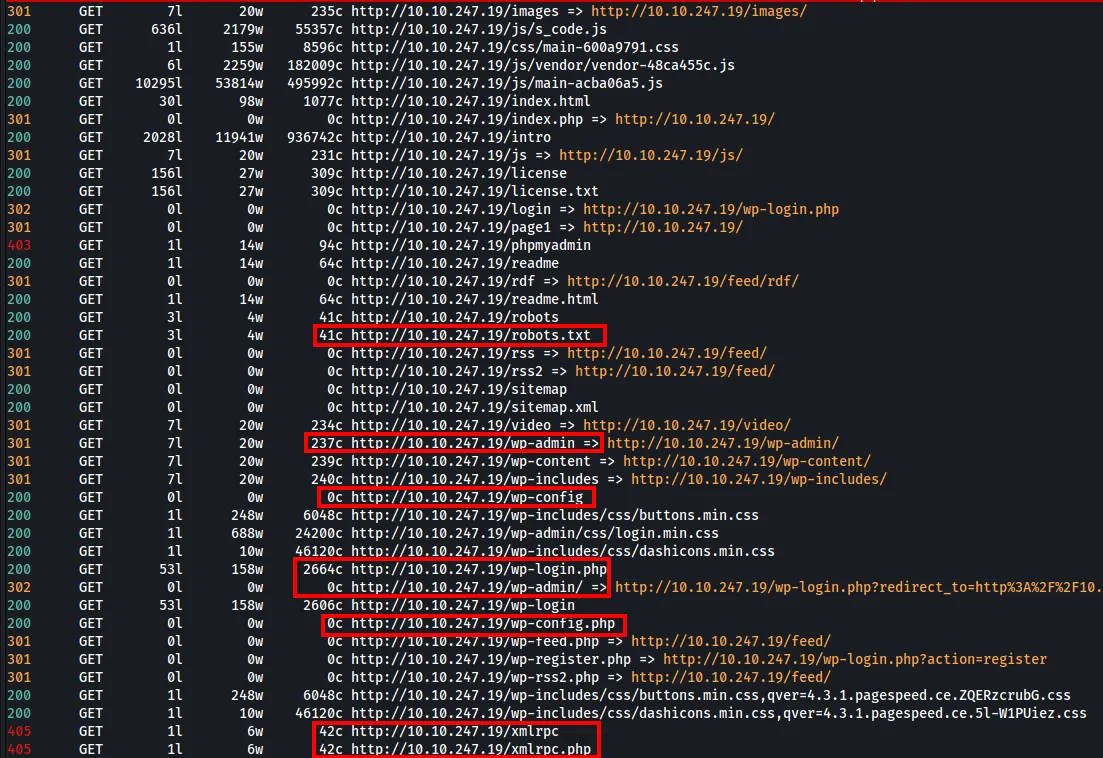
Task: Click the license.txt URL
Action: pyautogui.click(x=474, y=191)
